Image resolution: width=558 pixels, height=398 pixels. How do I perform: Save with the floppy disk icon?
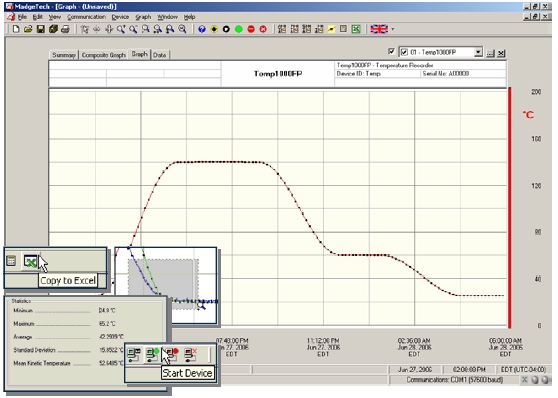(41, 29)
